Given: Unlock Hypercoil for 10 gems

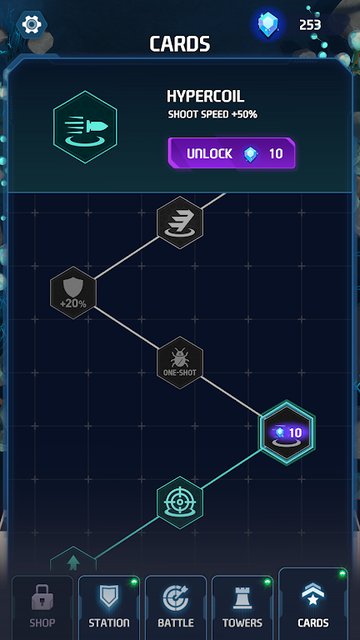Looking at the screenshot, I should point(231,153).
